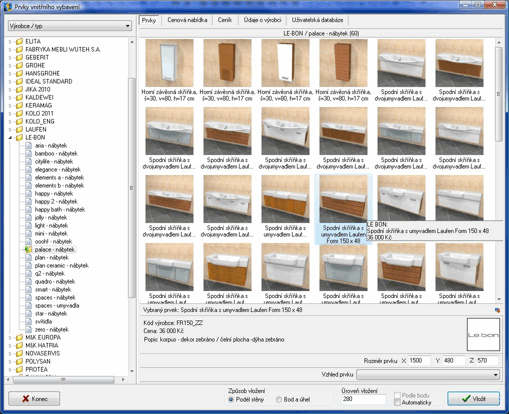509x414 pixels.
Task: Select the JIKA 2010 folder icon
Action: tap(19, 89)
